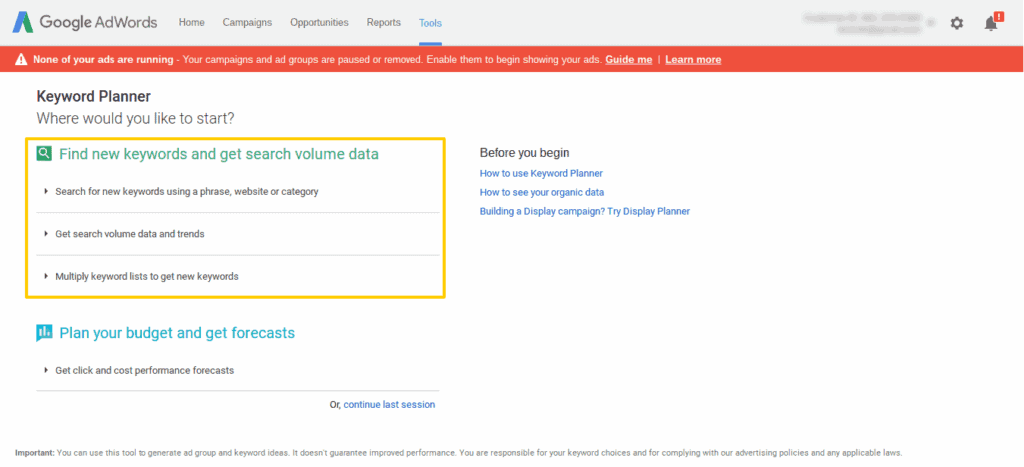Click the warning triangle in the red banner
Screen dimensions: 1024x467
[x=20, y=60]
